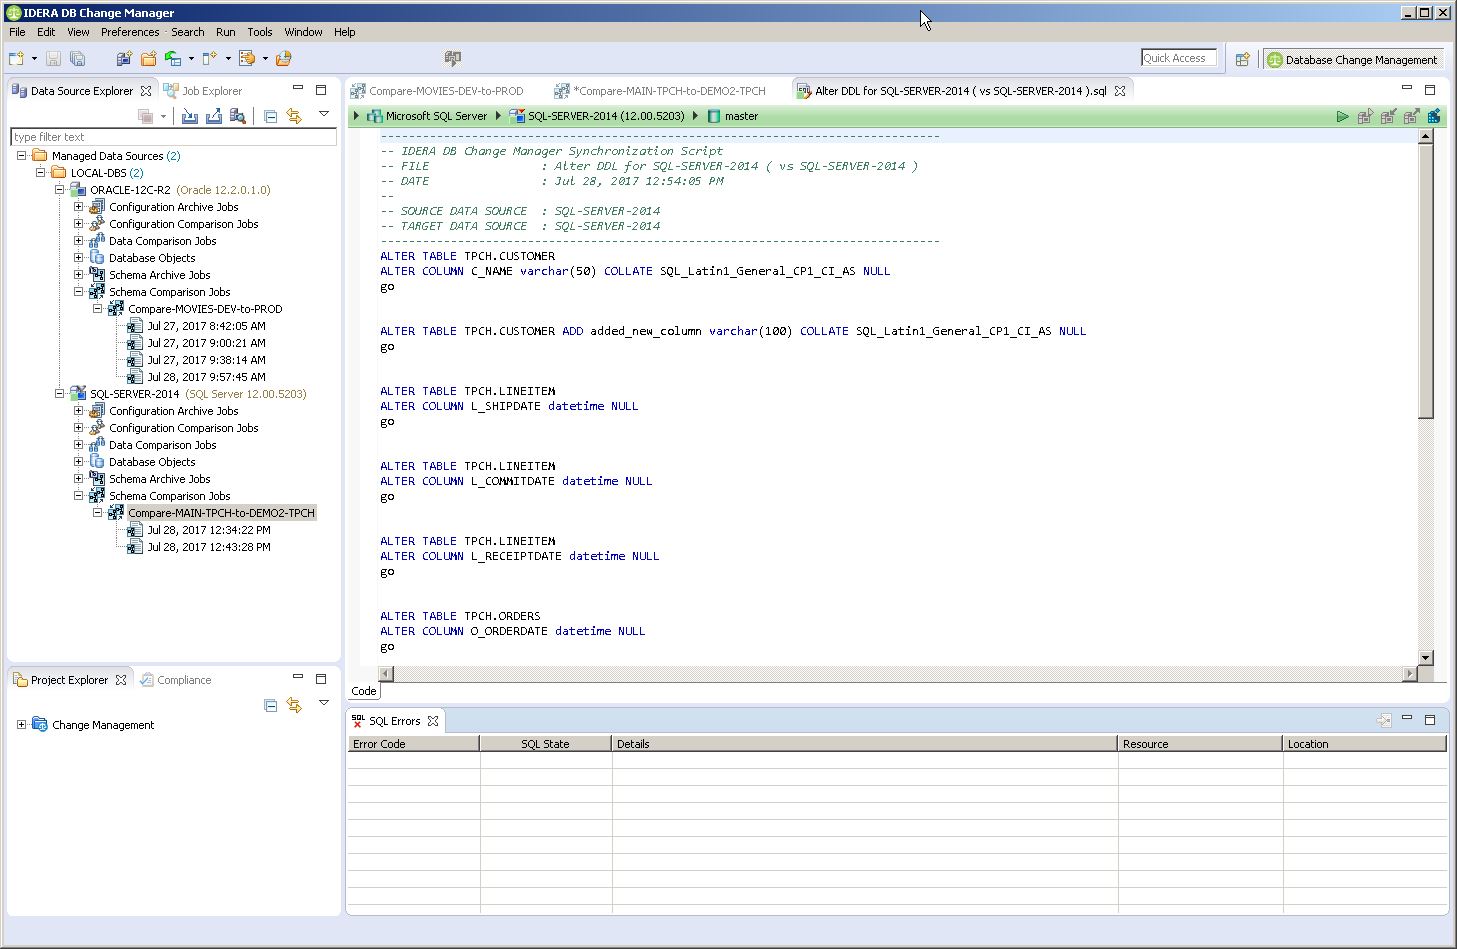Click Collapse All in Project Explorer

pyautogui.click(x=270, y=705)
